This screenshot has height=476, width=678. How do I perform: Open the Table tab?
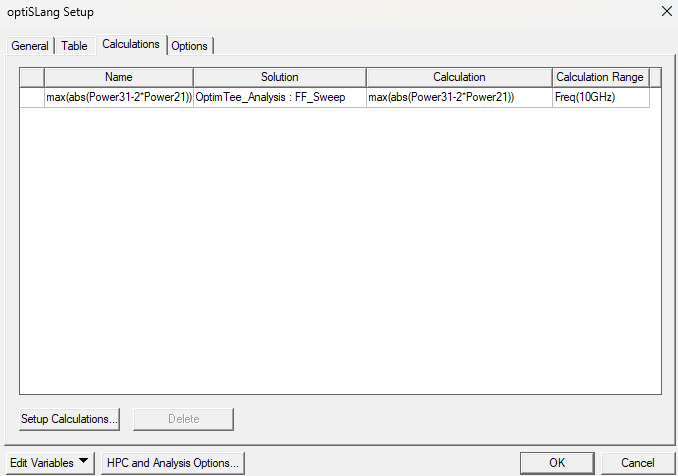(74, 46)
